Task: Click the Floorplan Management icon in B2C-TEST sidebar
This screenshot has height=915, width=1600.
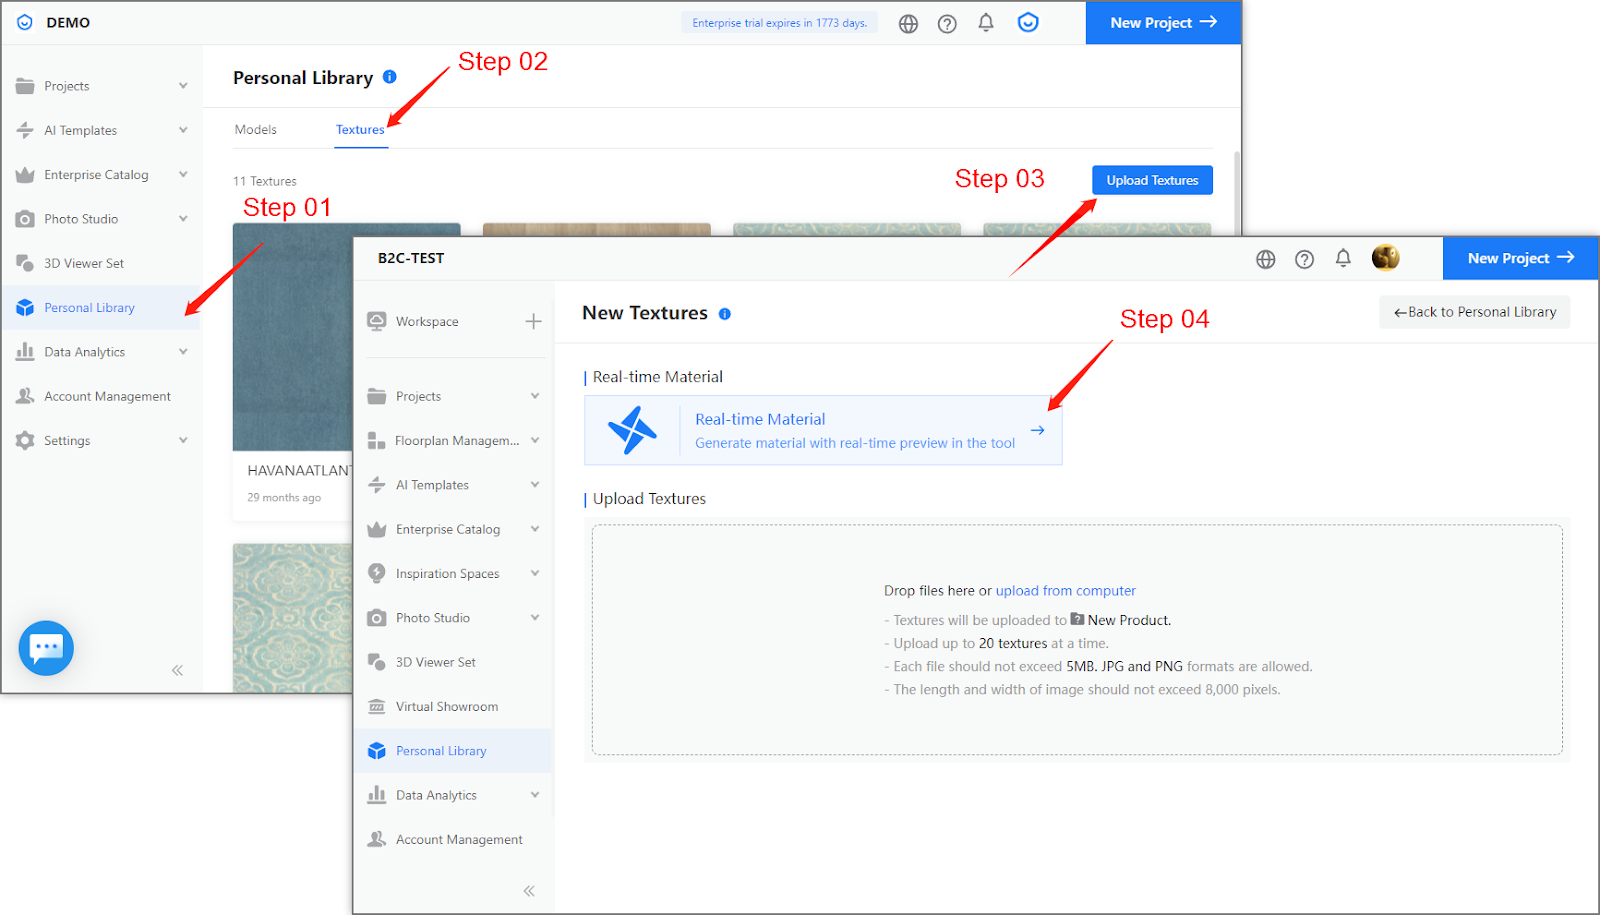Action: point(377,441)
